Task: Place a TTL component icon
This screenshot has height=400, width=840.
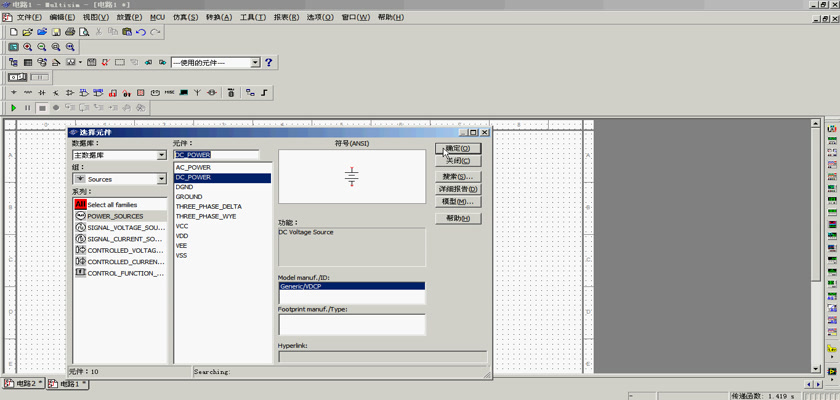Action: (84, 93)
